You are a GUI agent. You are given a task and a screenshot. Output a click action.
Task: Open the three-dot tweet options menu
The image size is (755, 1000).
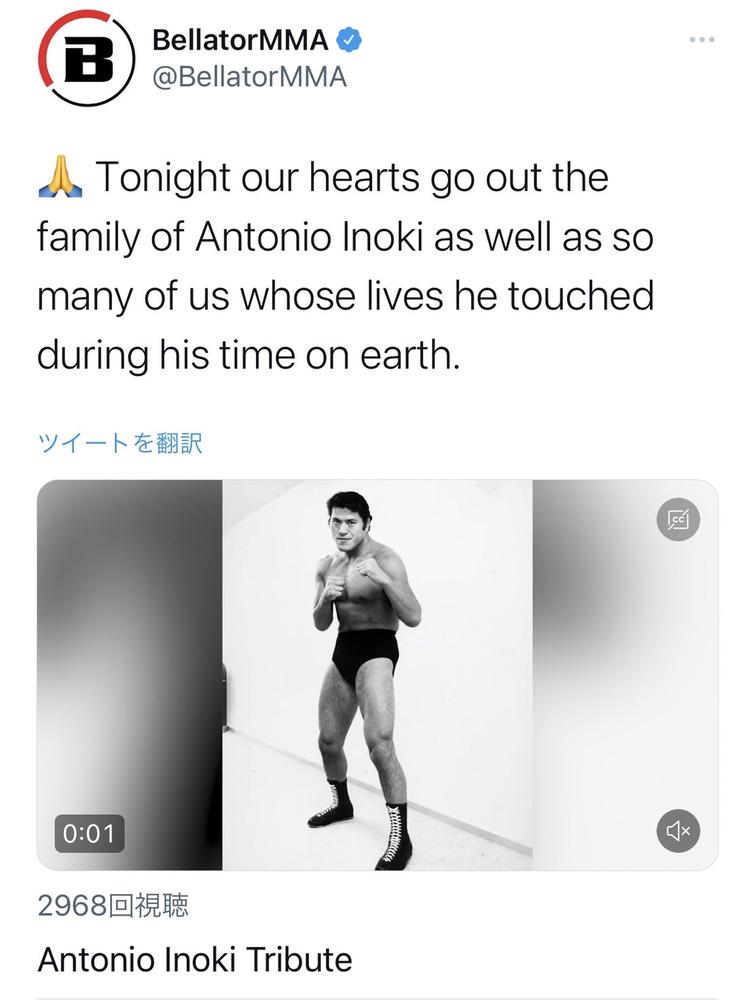(702, 40)
